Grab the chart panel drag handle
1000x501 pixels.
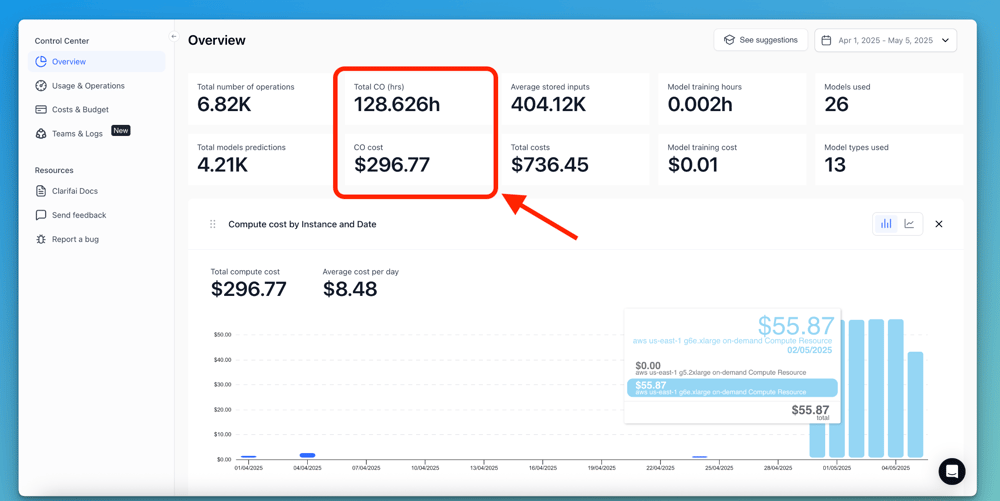click(212, 224)
